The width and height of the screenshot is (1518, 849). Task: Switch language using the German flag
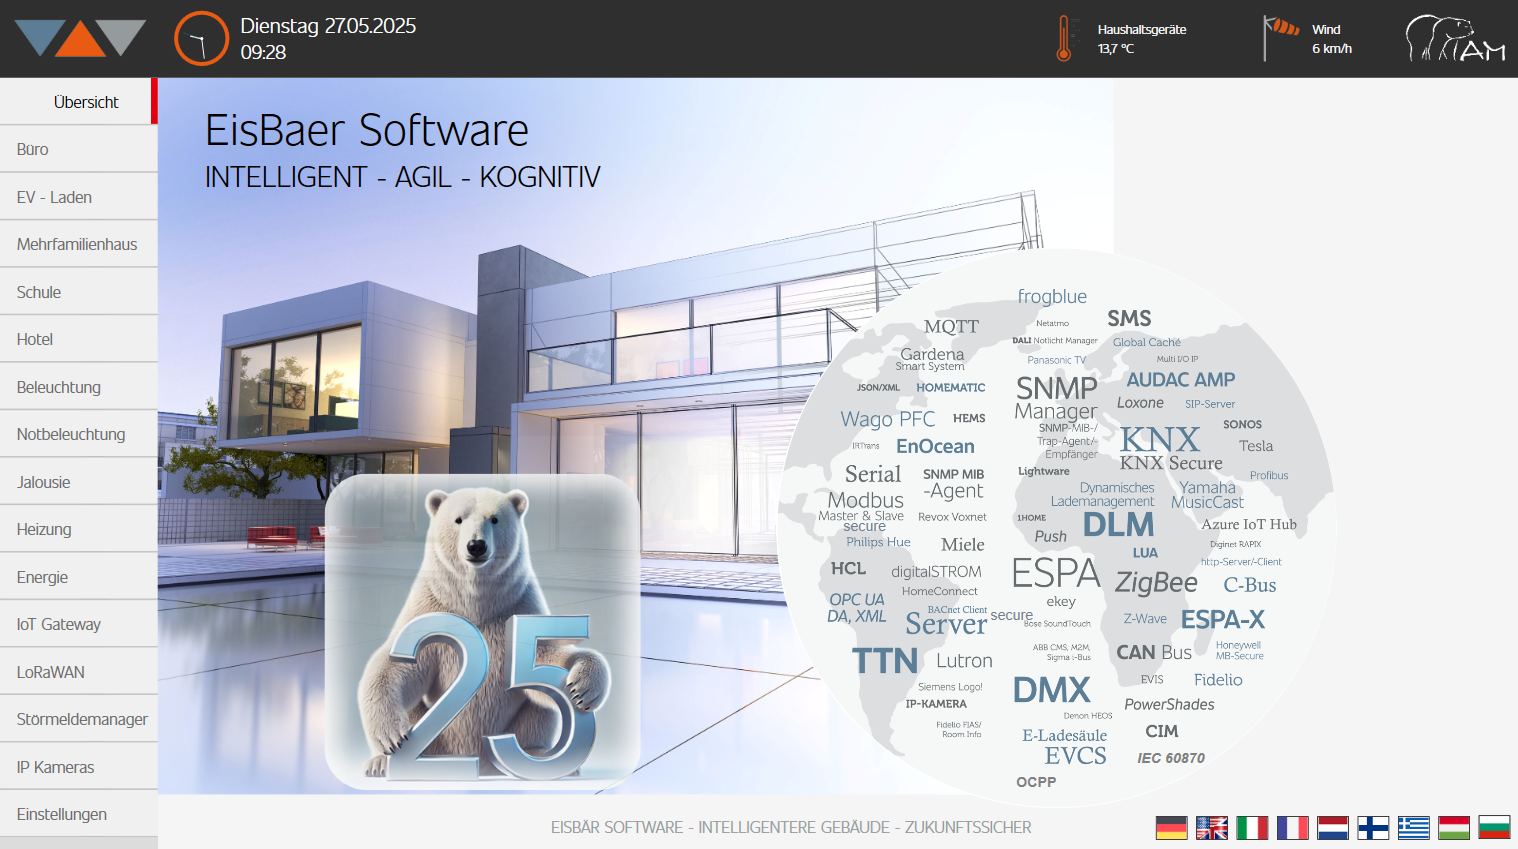pos(1171,828)
